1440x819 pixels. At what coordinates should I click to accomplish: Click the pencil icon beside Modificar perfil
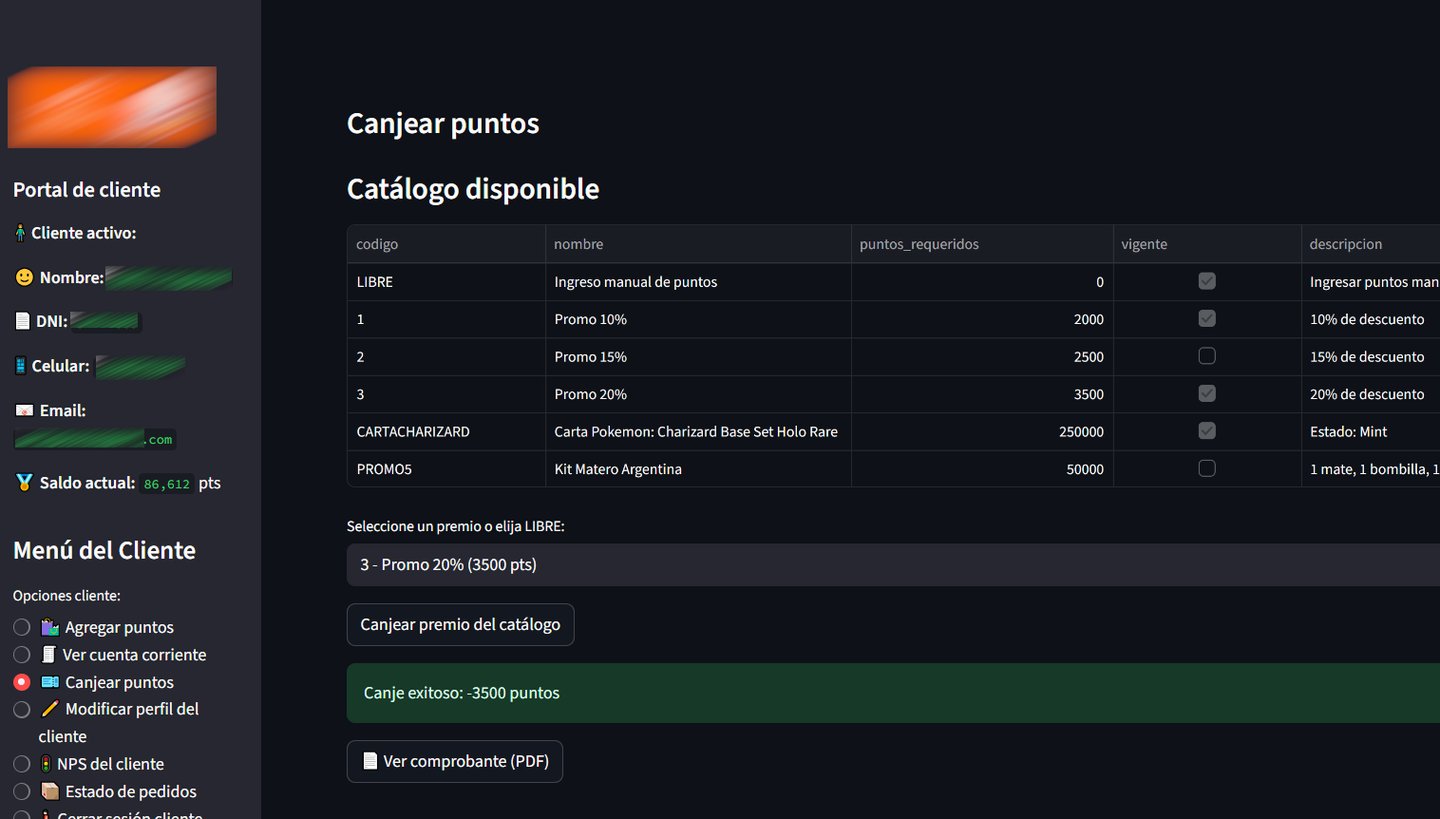[50, 709]
